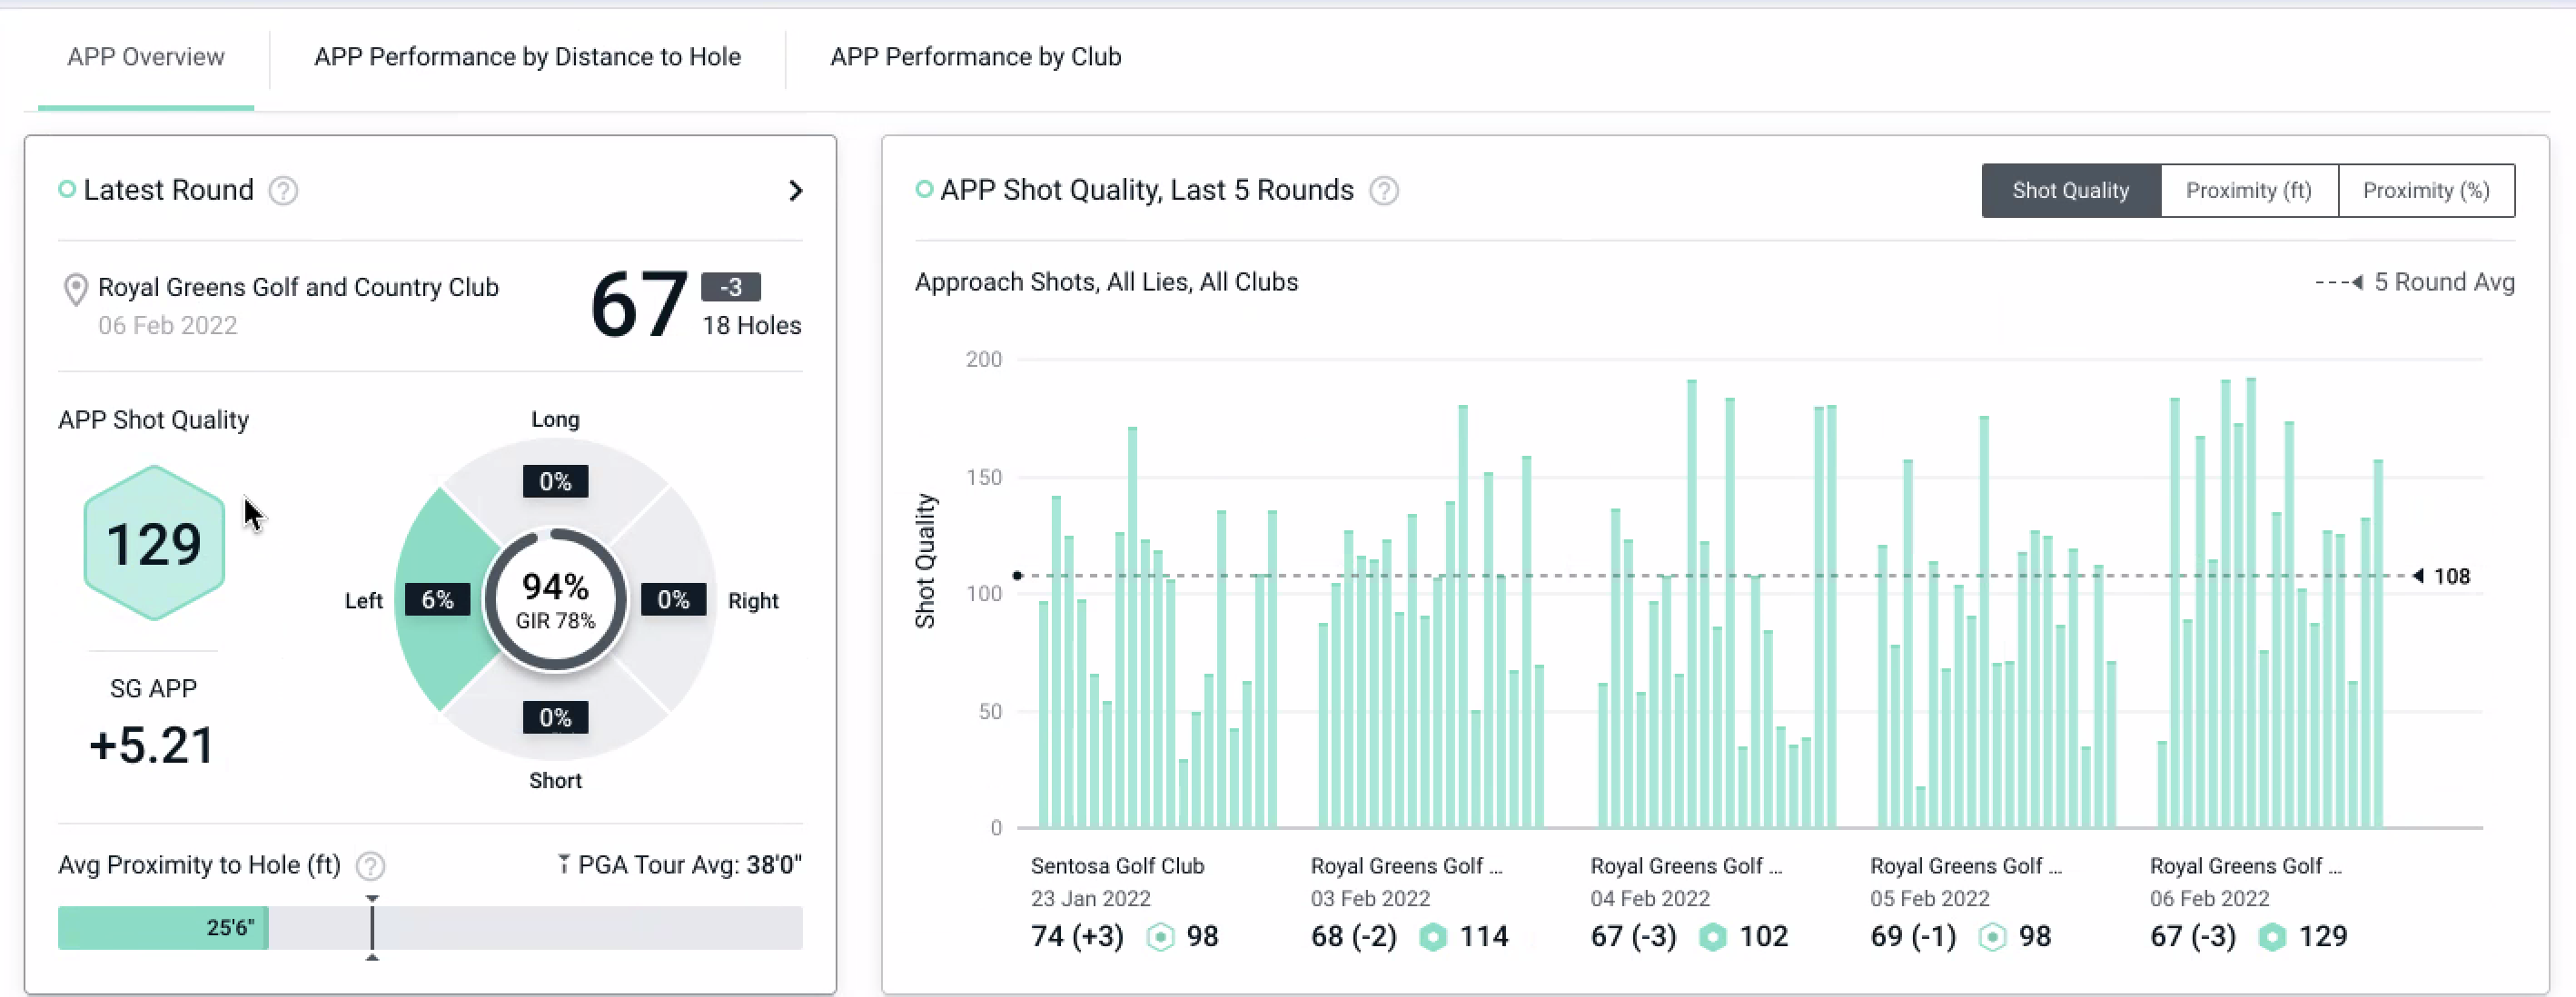Switch chart to Proximity (ft) view
The height and width of the screenshot is (997, 2576).
click(2248, 191)
